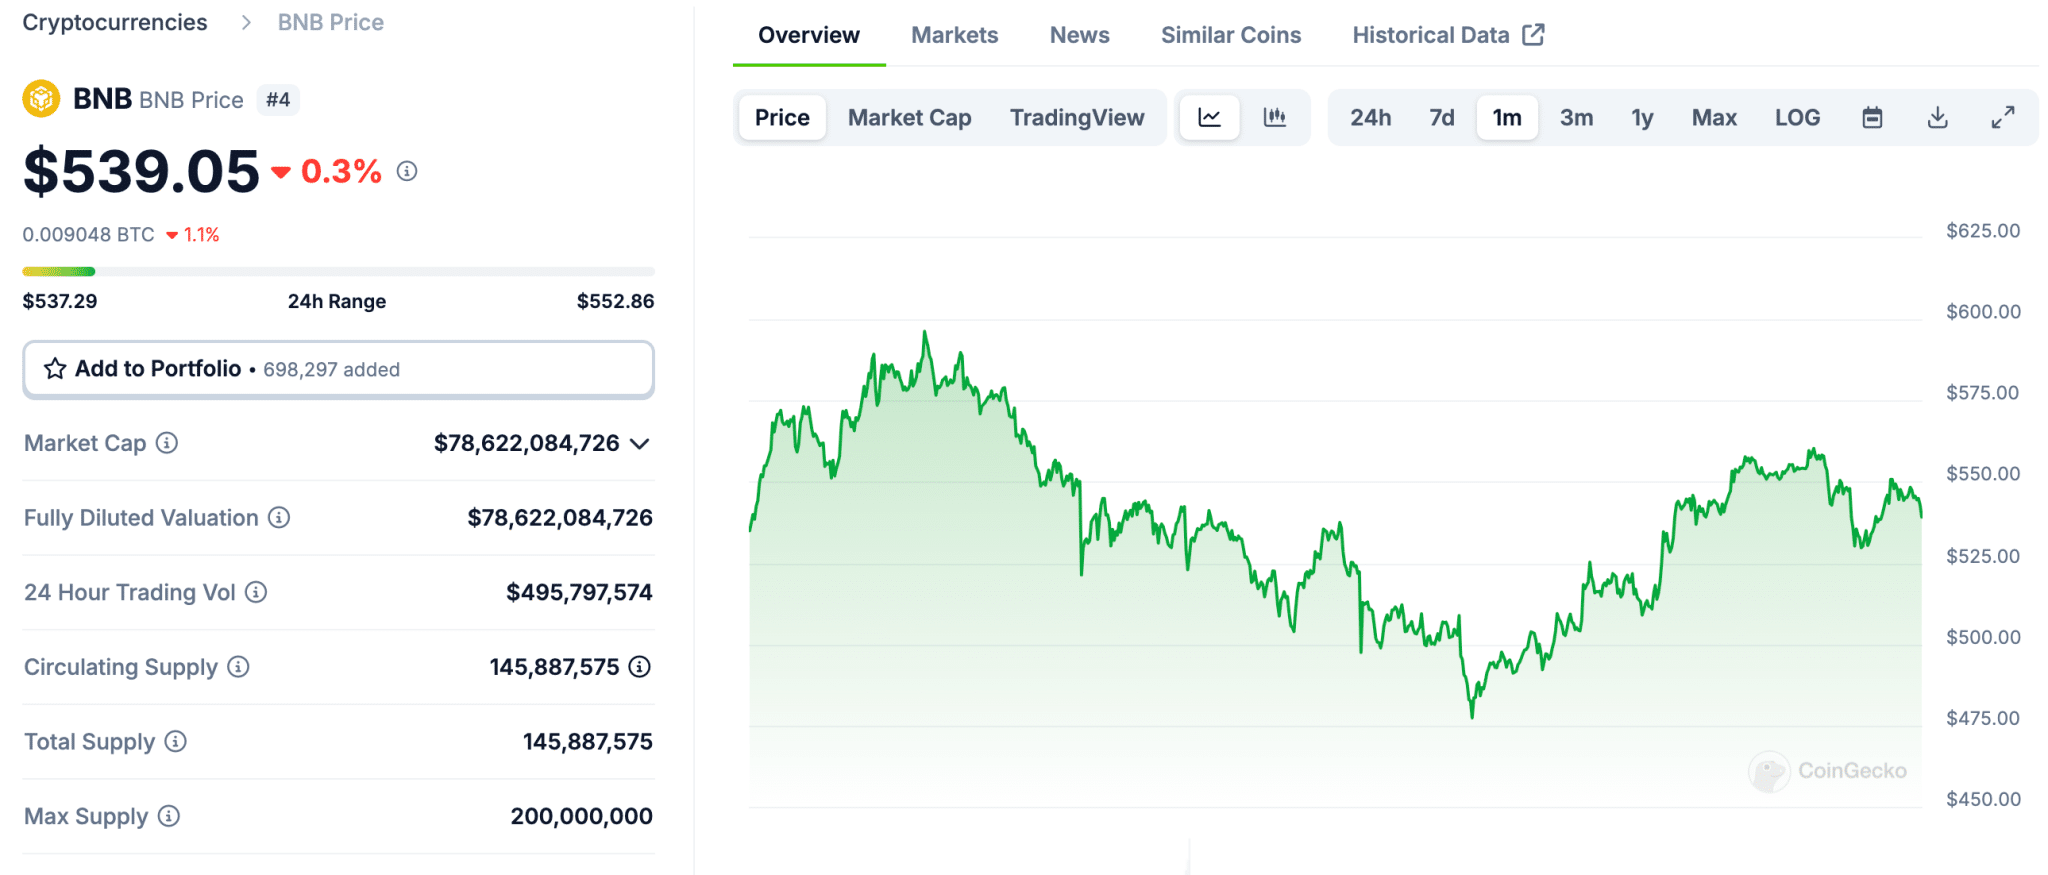Click info icon beside Circulating Supply value
The height and width of the screenshot is (875, 2048).
[x=639, y=667]
